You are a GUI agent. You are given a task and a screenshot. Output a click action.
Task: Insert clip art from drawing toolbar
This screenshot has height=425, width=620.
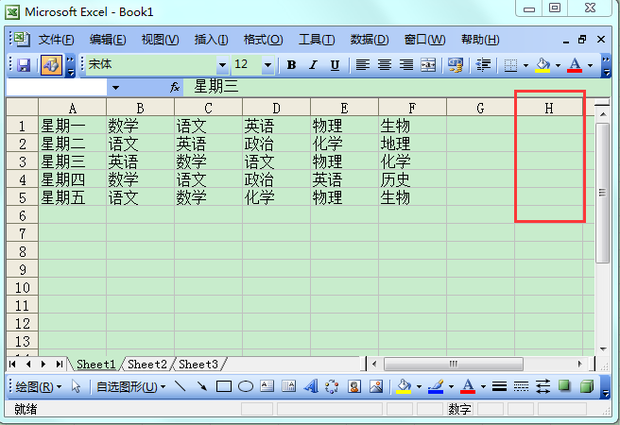pos(354,386)
